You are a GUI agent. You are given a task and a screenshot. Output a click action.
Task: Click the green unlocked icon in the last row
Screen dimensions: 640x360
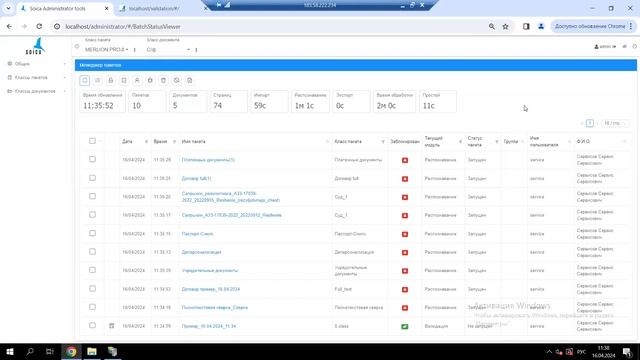pos(405,327)
